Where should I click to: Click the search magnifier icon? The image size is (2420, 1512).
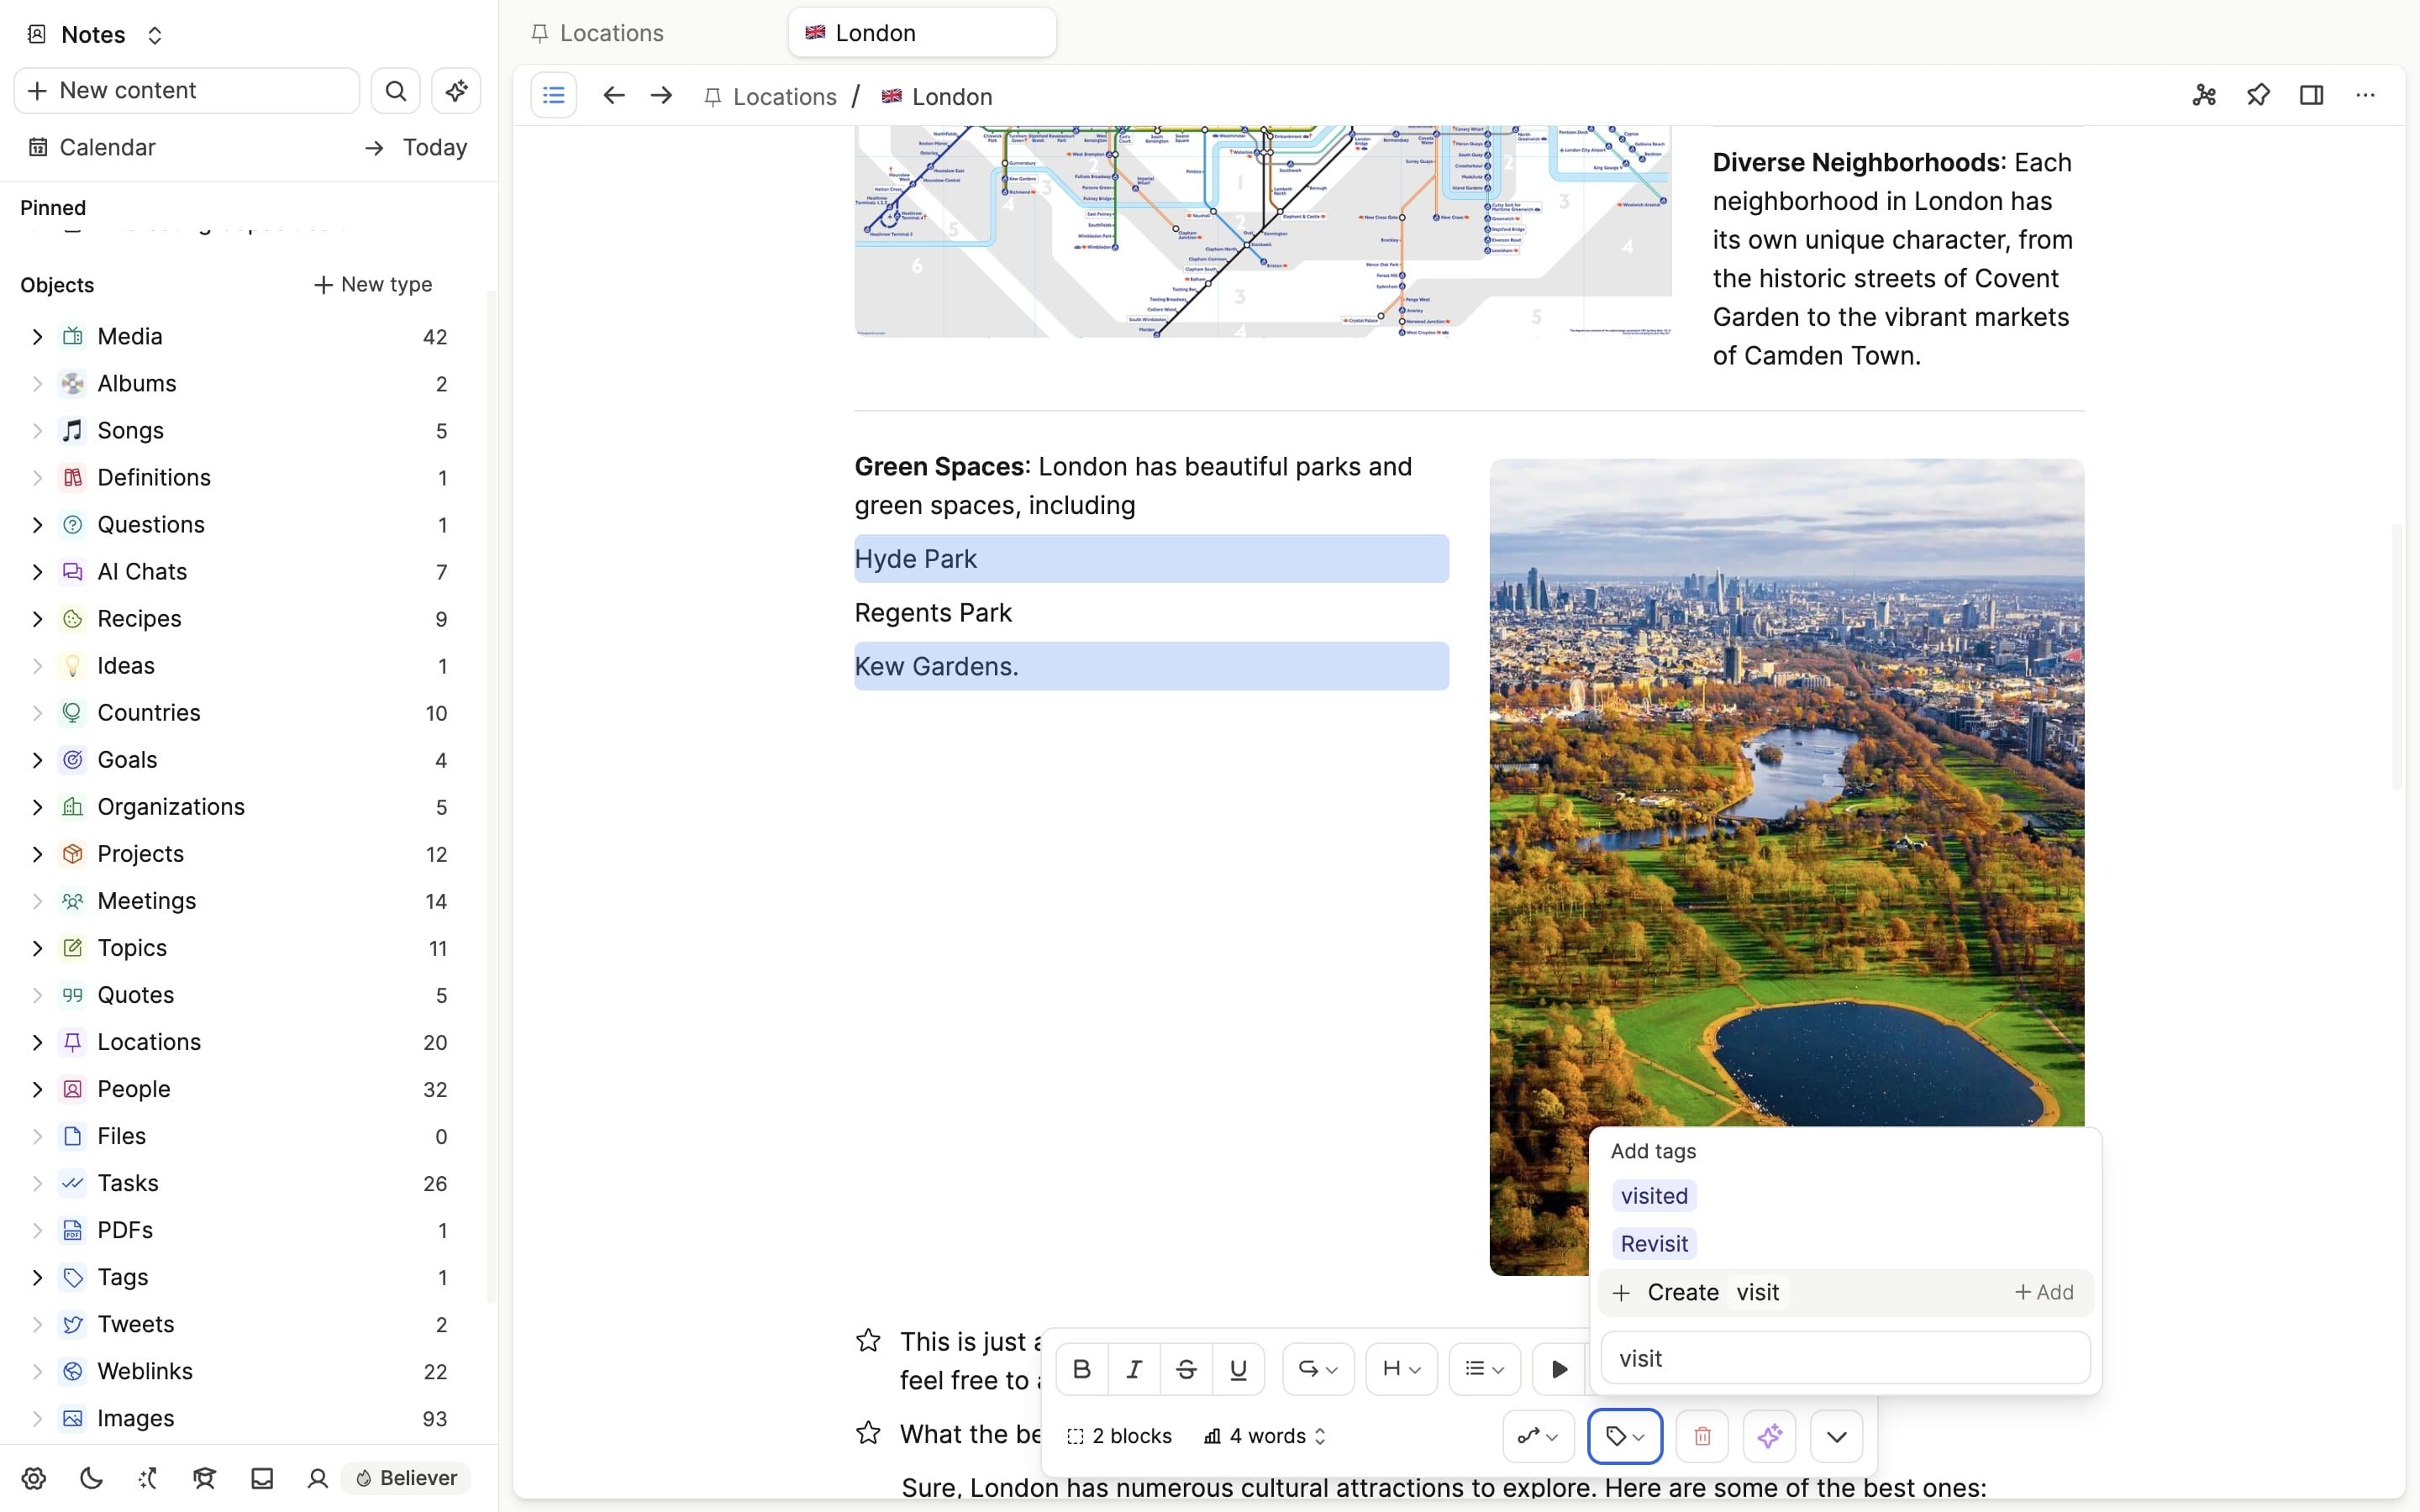coord(396,91)
